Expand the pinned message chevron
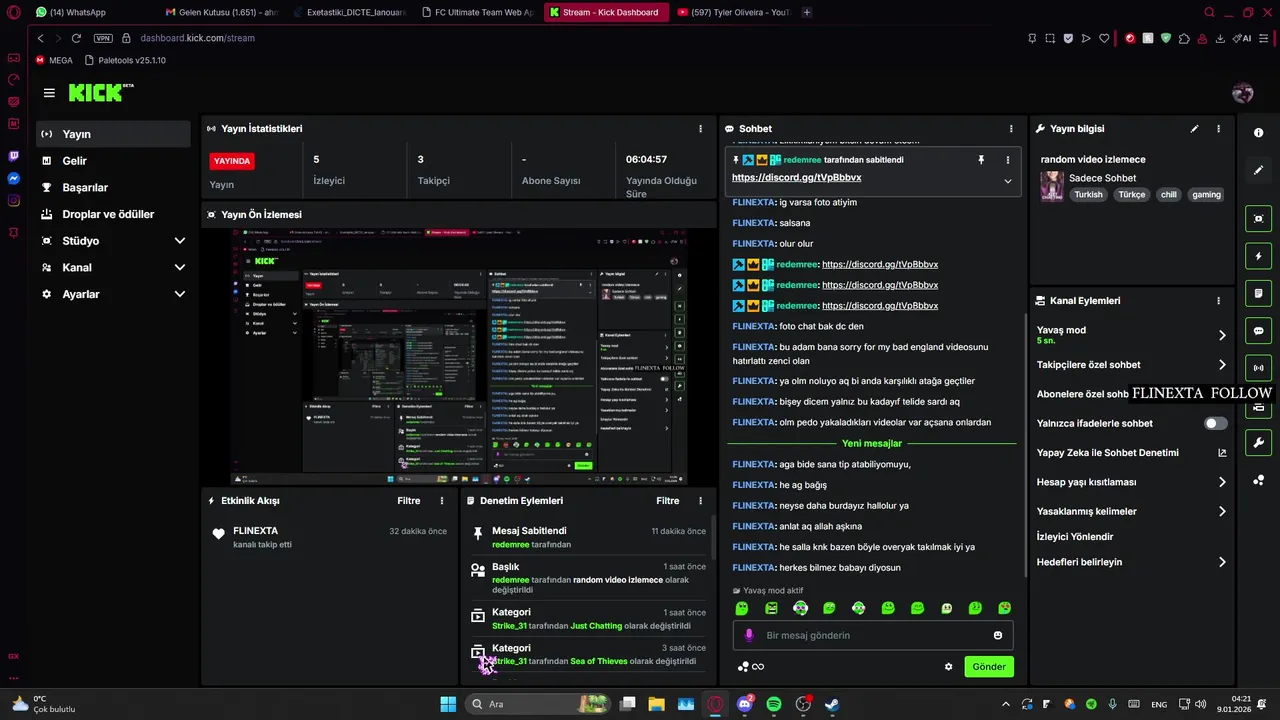 [1007, 181]
